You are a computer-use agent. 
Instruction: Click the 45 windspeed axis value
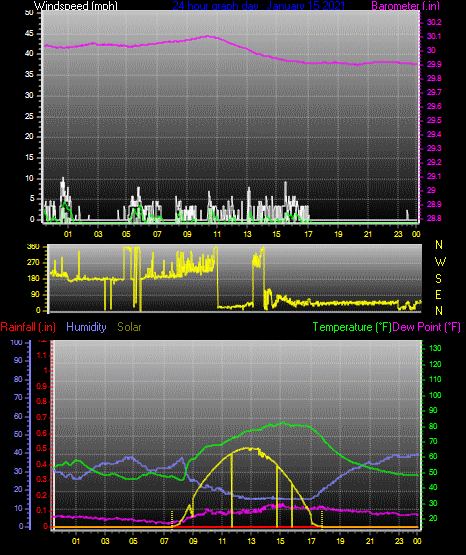[29, 34]
